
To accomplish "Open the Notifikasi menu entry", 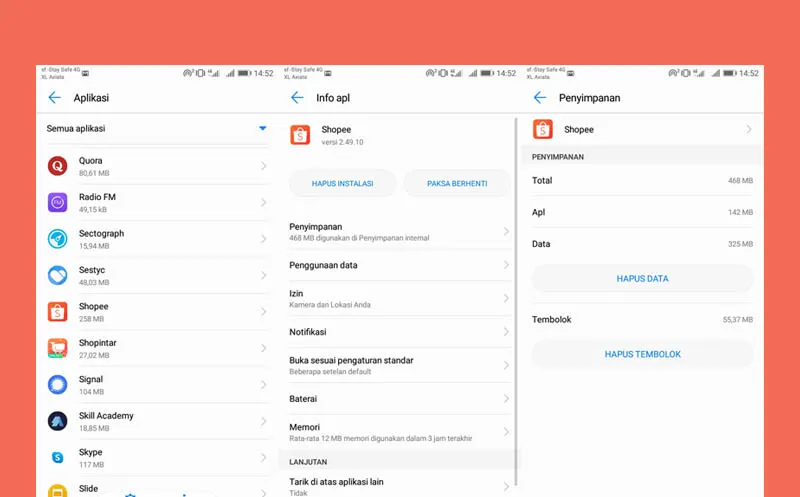I will coord(398,332).
